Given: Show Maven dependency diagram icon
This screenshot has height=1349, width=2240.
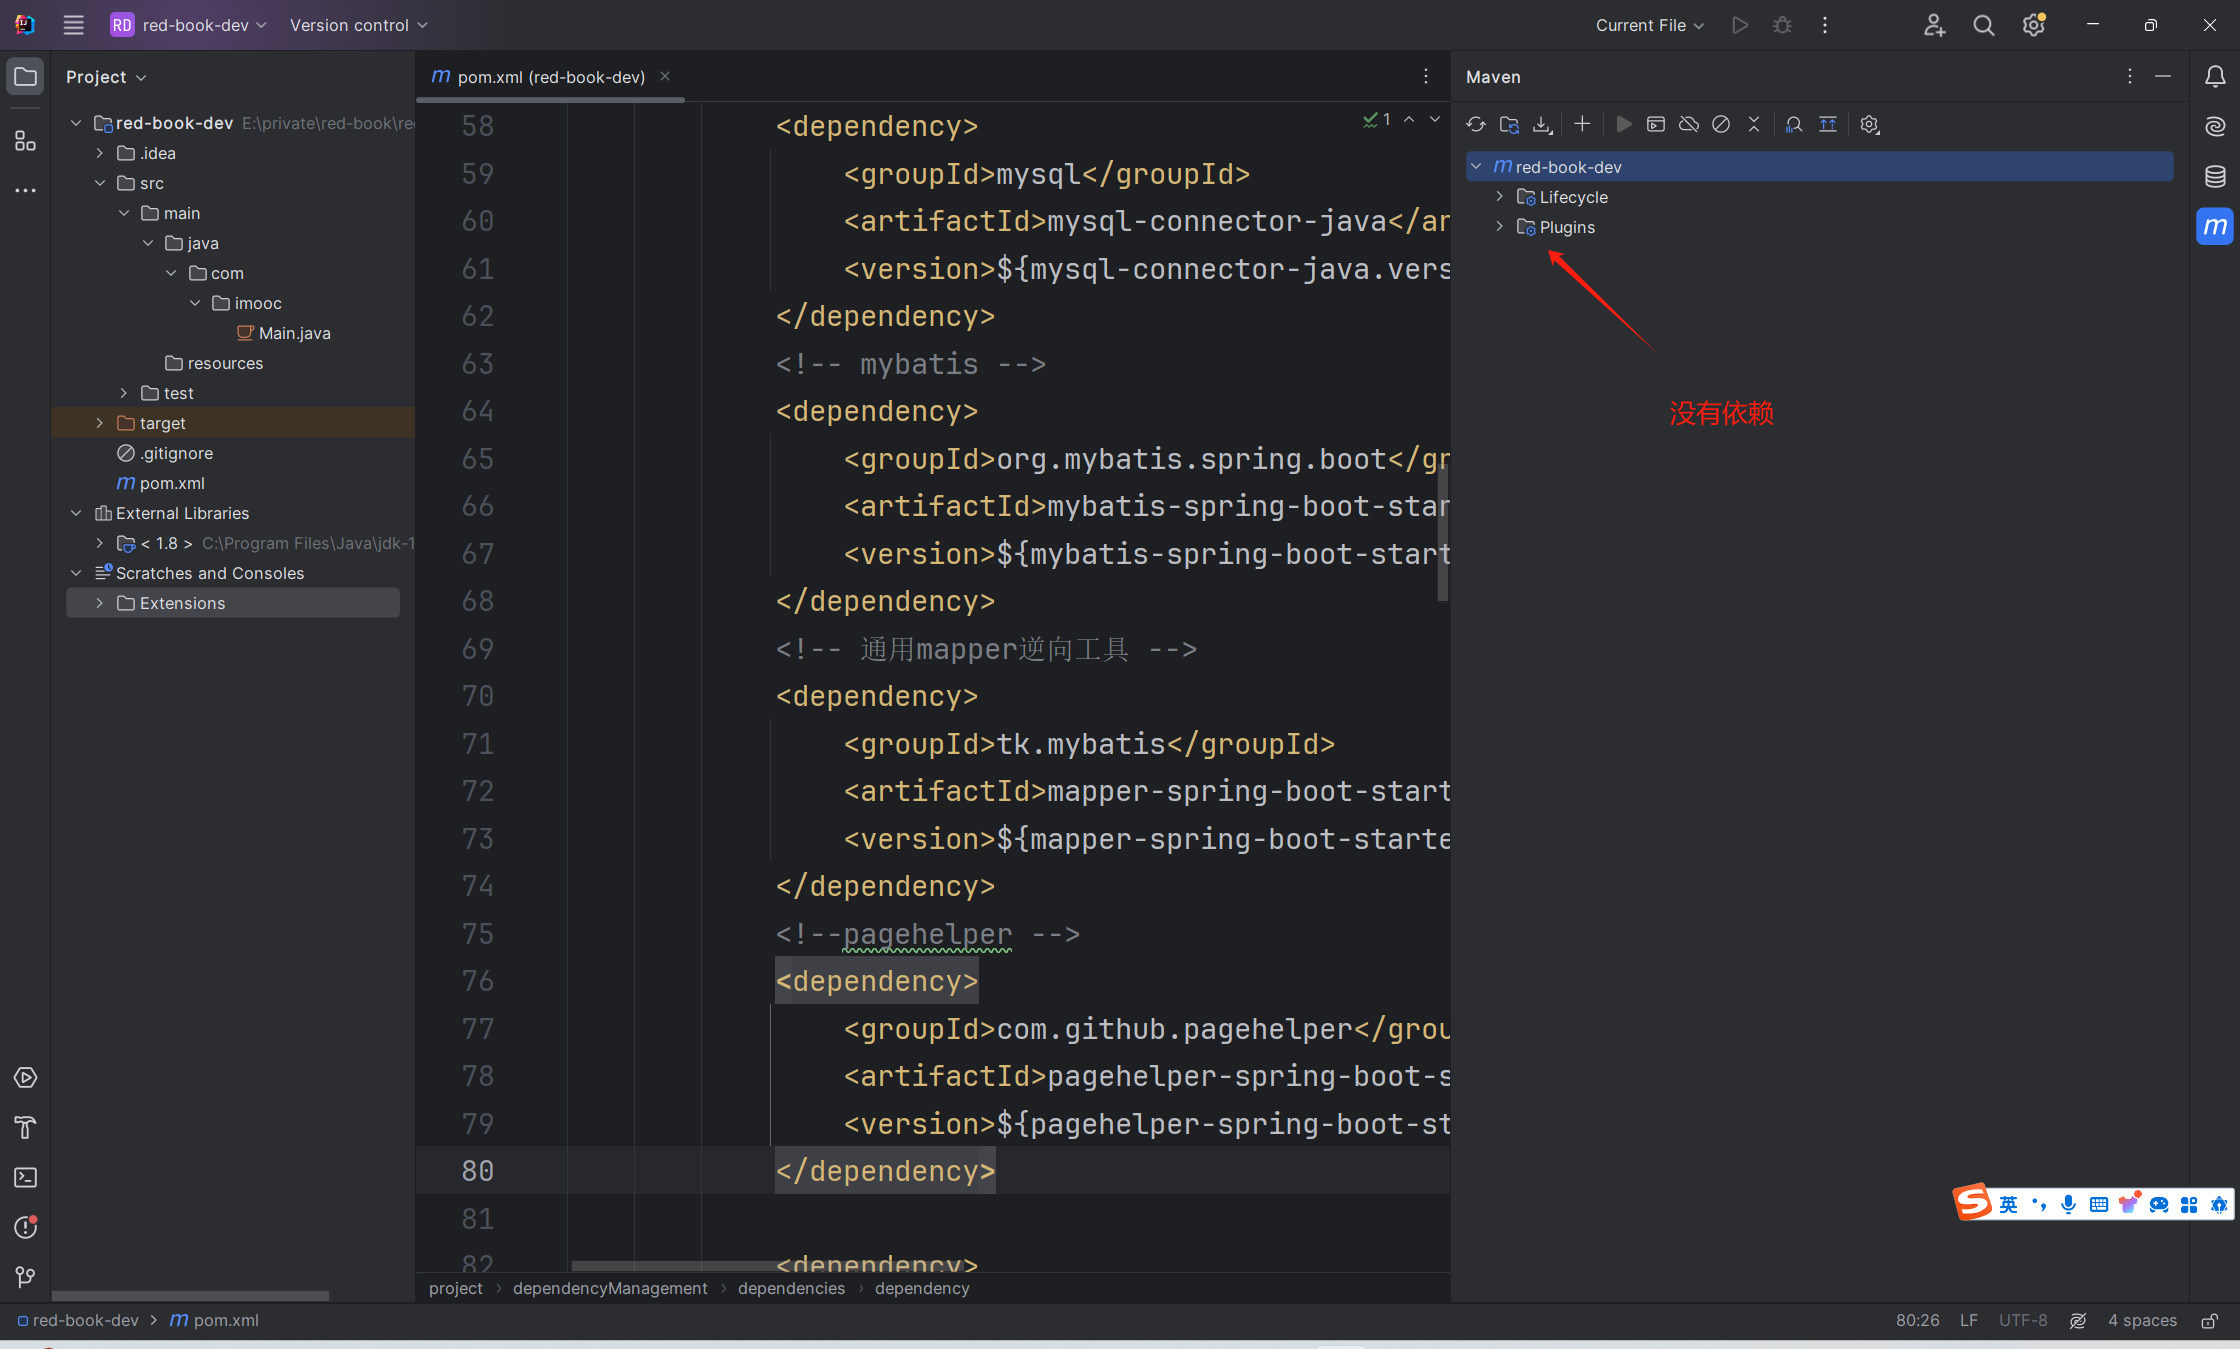Looking at the screenshot, I should (1828, 124).
